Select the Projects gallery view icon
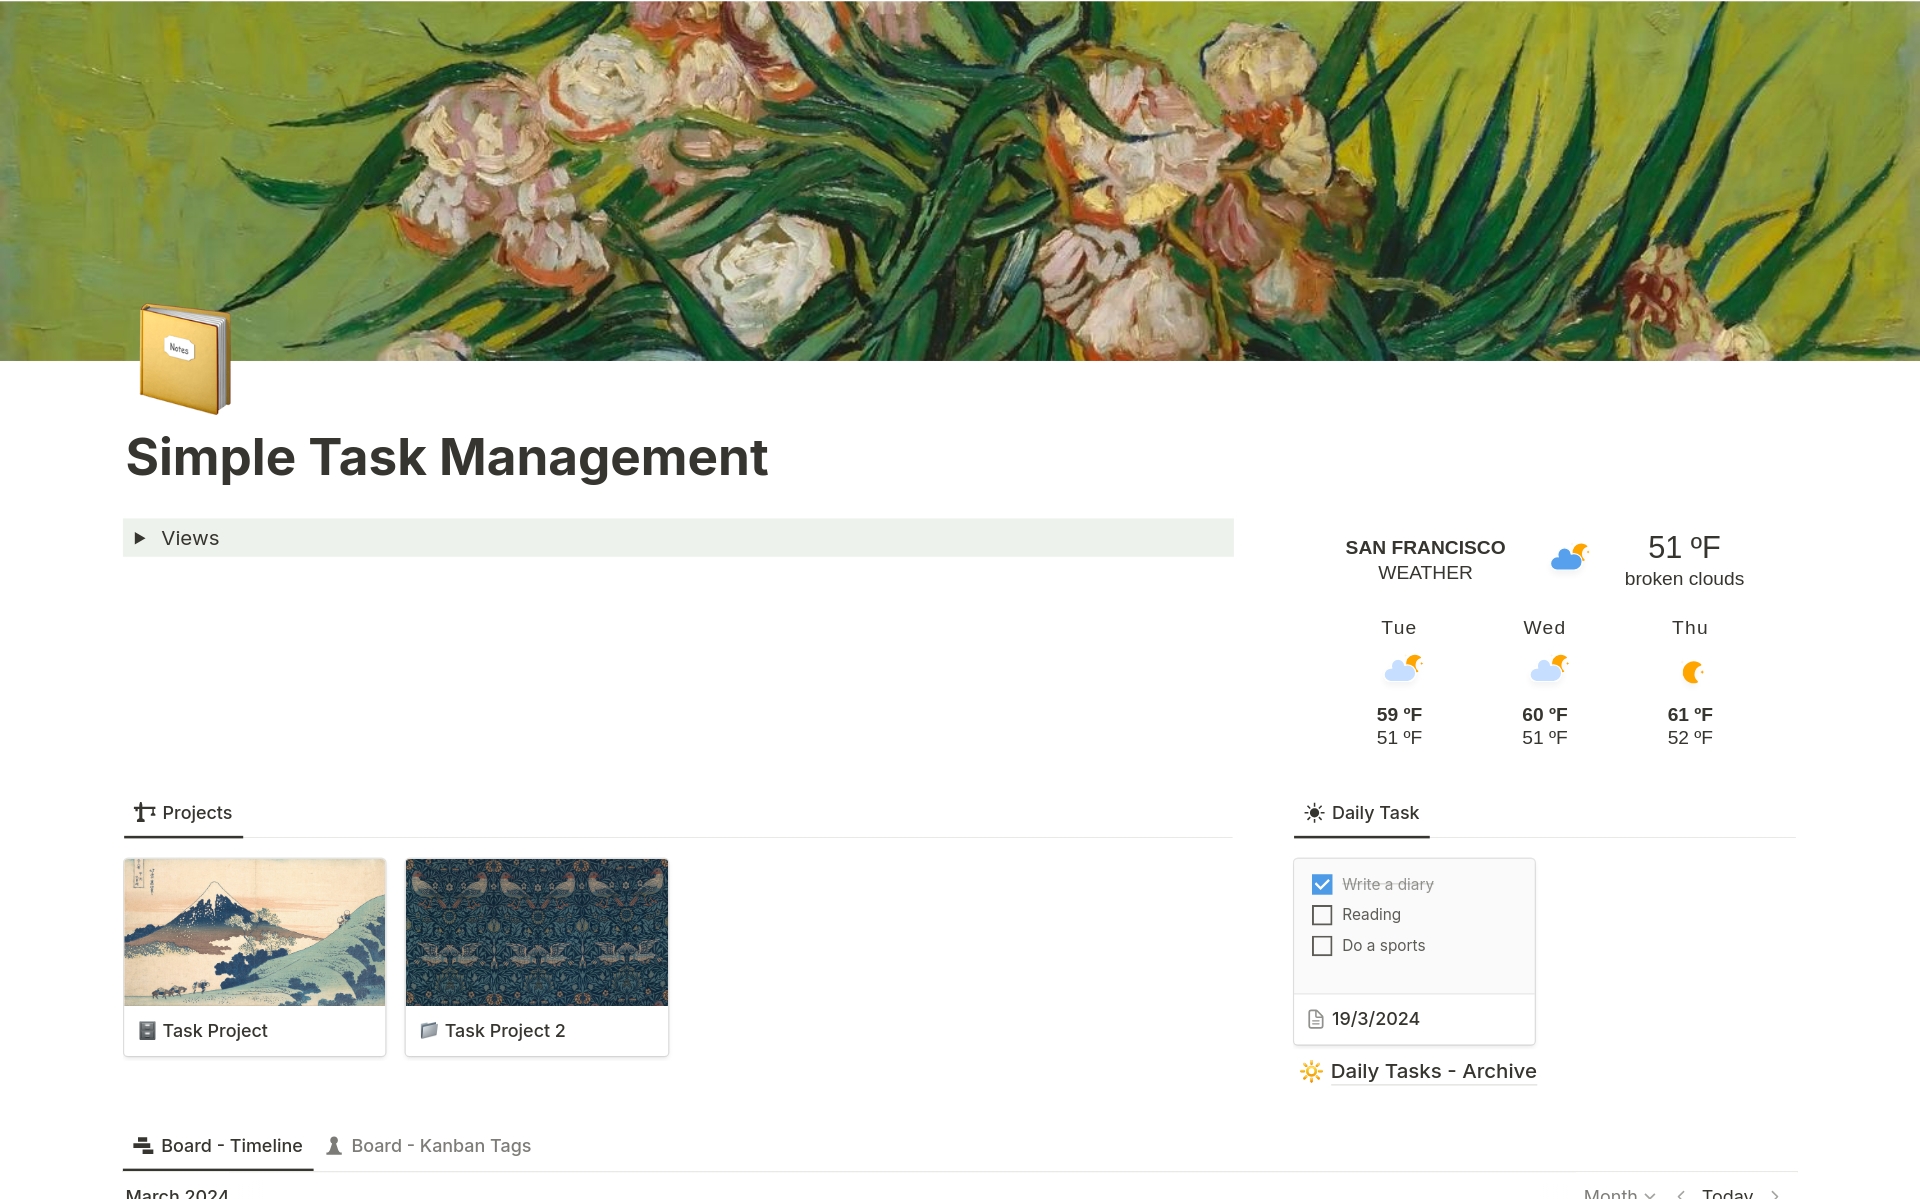 pos(145,811)
